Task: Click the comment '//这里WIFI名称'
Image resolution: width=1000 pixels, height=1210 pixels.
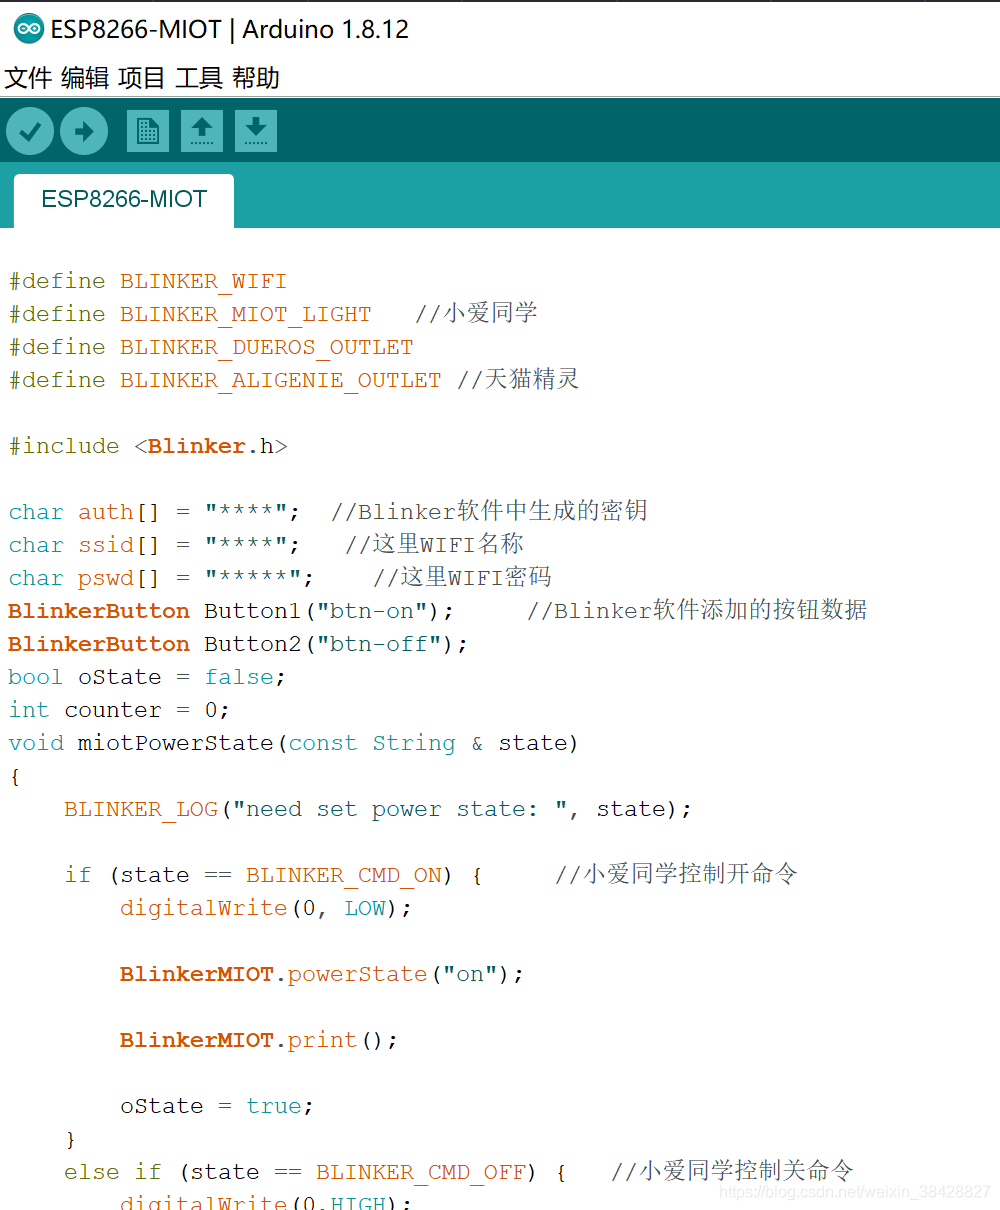Action: coord(434,544)
